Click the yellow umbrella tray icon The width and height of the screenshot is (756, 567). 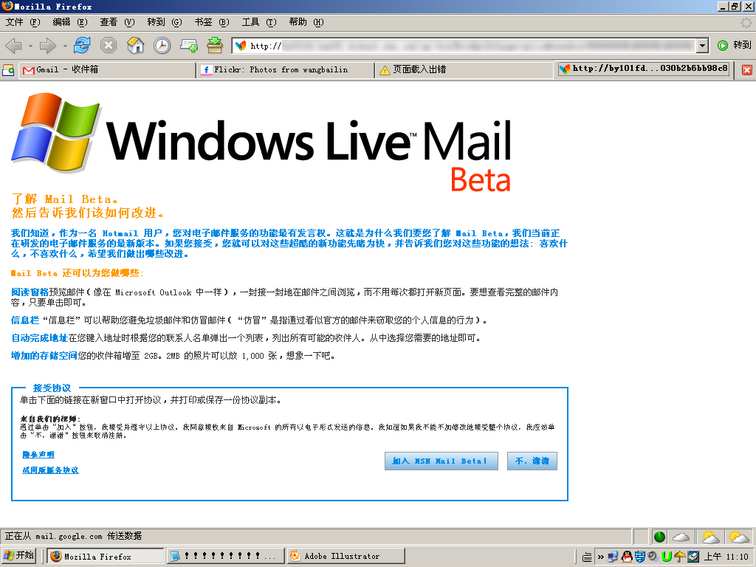[680, 557]
